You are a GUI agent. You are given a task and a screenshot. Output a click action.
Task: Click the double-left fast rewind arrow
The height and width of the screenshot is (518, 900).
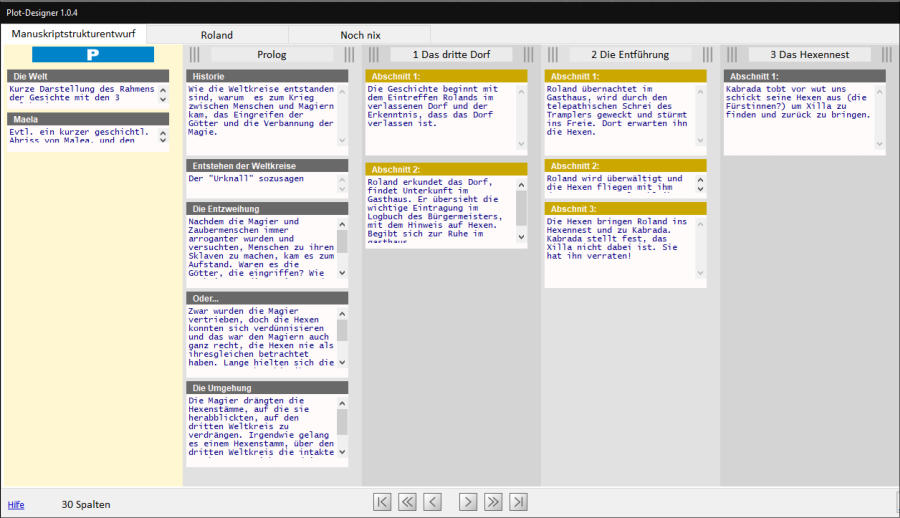407,502
